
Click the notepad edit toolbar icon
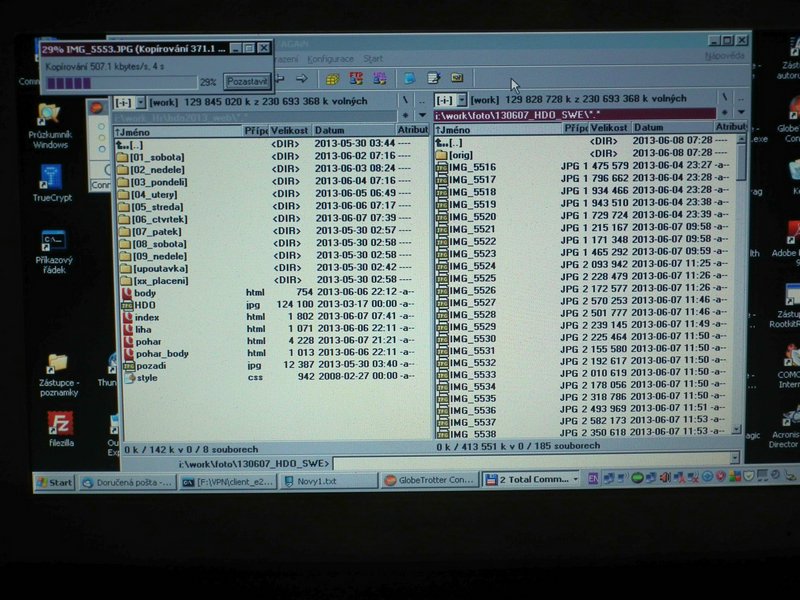pyautogui.click(x=434, y=78)
